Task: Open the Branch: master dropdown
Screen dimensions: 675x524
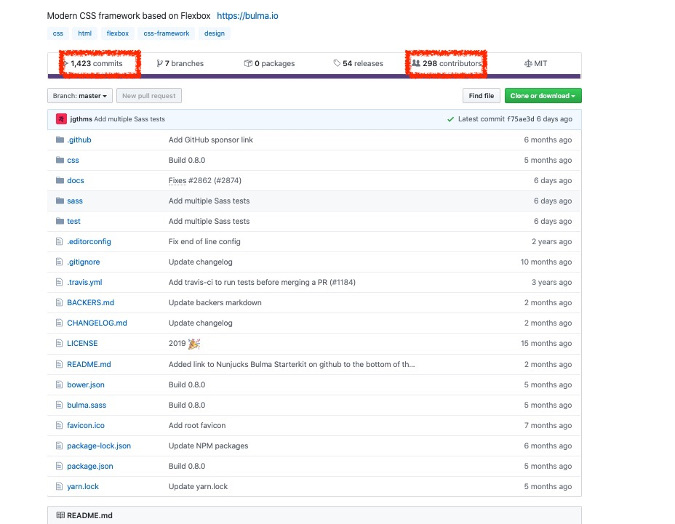Action: click(79, 96)
